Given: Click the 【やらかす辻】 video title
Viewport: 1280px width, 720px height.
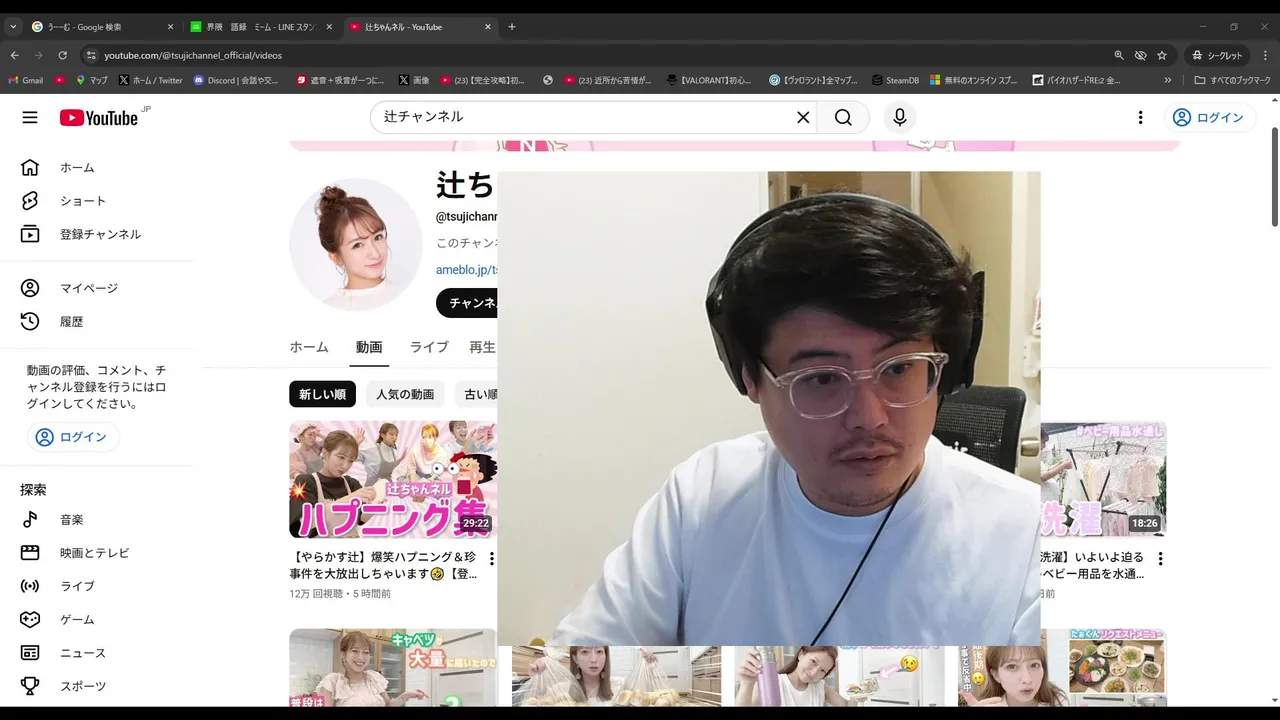Looking at the screenshot, I should [383, 565].
